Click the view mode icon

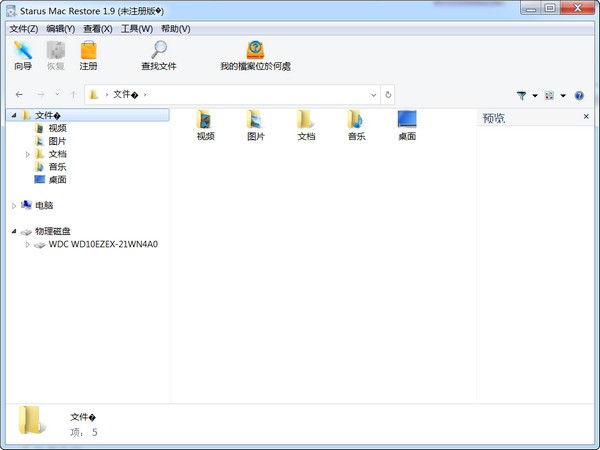549,95
